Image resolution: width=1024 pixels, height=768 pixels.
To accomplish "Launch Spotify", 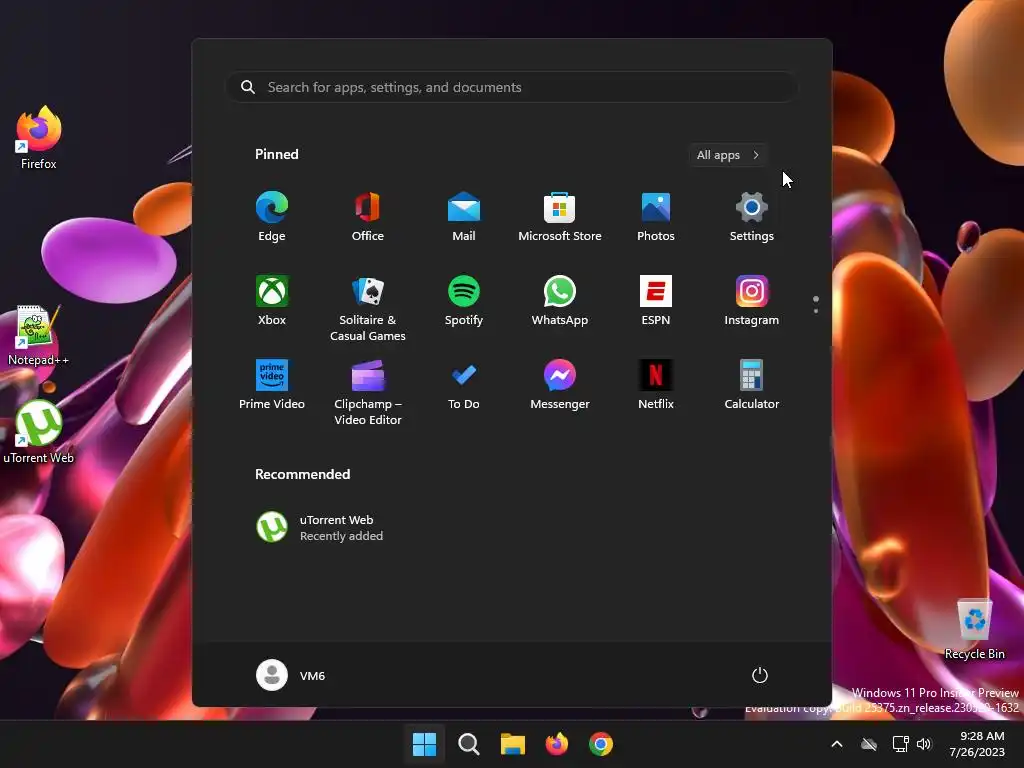I will click(x=464, y=300).
